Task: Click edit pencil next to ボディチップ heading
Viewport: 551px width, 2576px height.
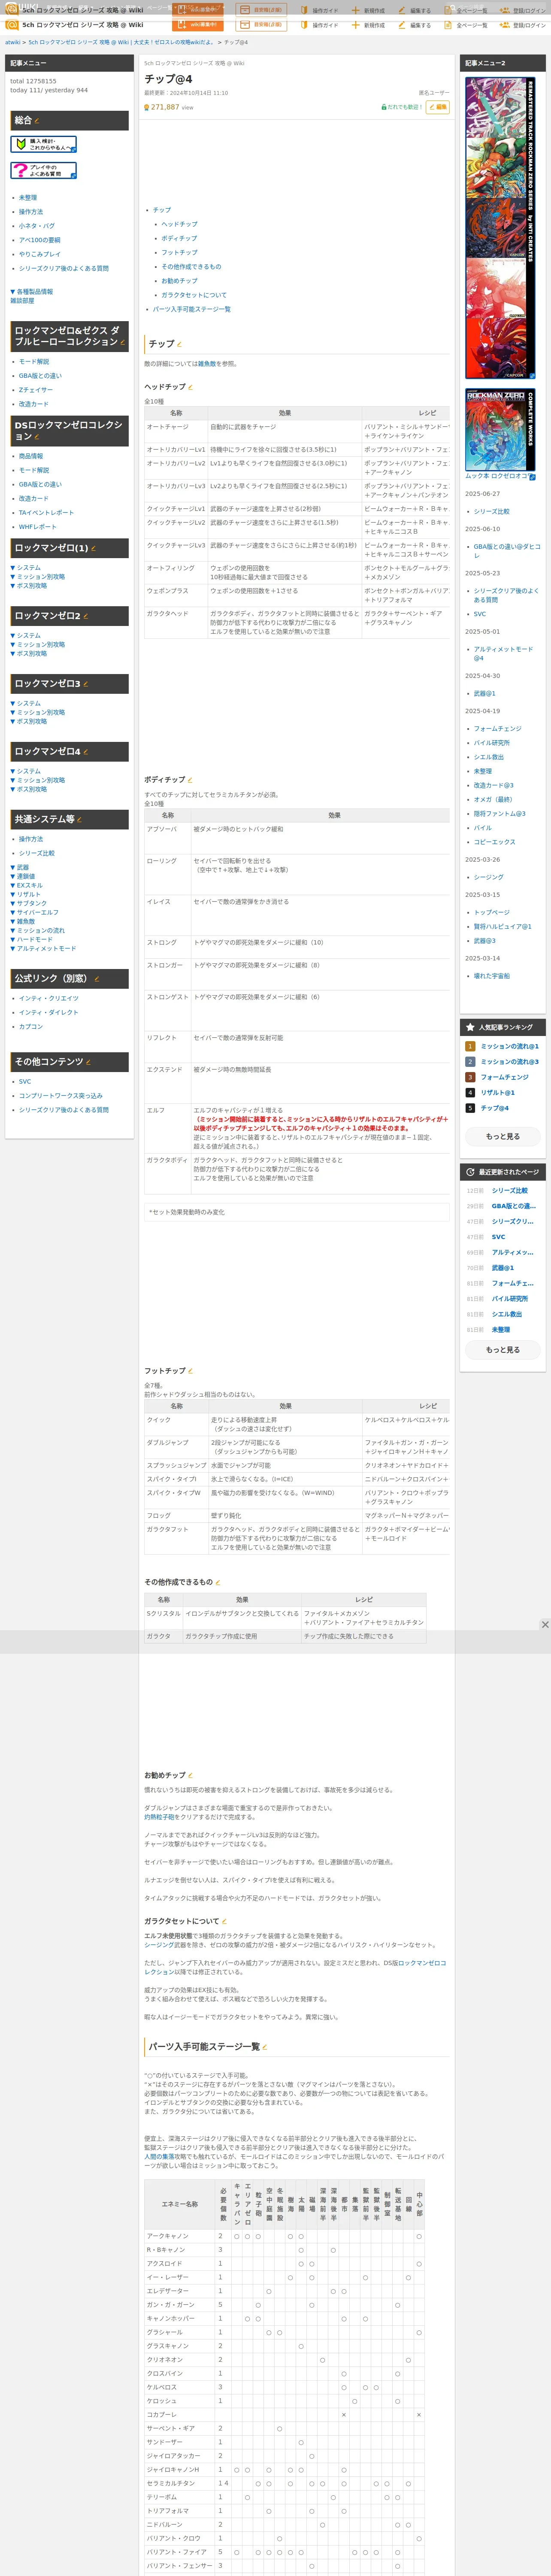Action: pyautogui.click(x=191, y=780)
